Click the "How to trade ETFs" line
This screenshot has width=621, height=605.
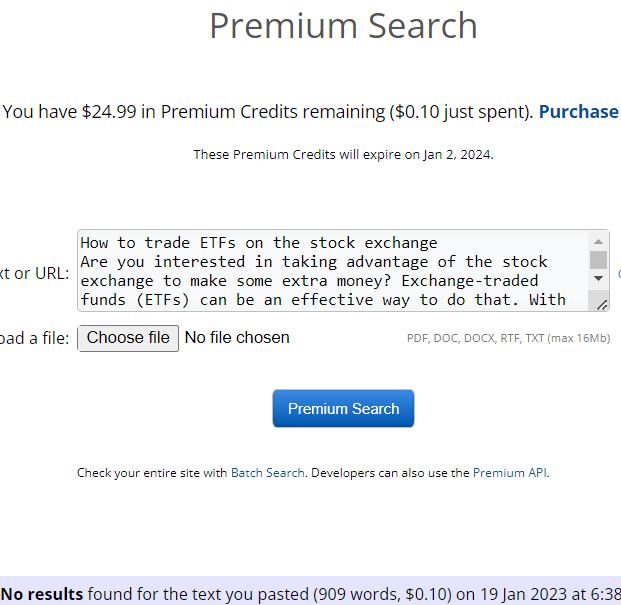click(259, 243)
